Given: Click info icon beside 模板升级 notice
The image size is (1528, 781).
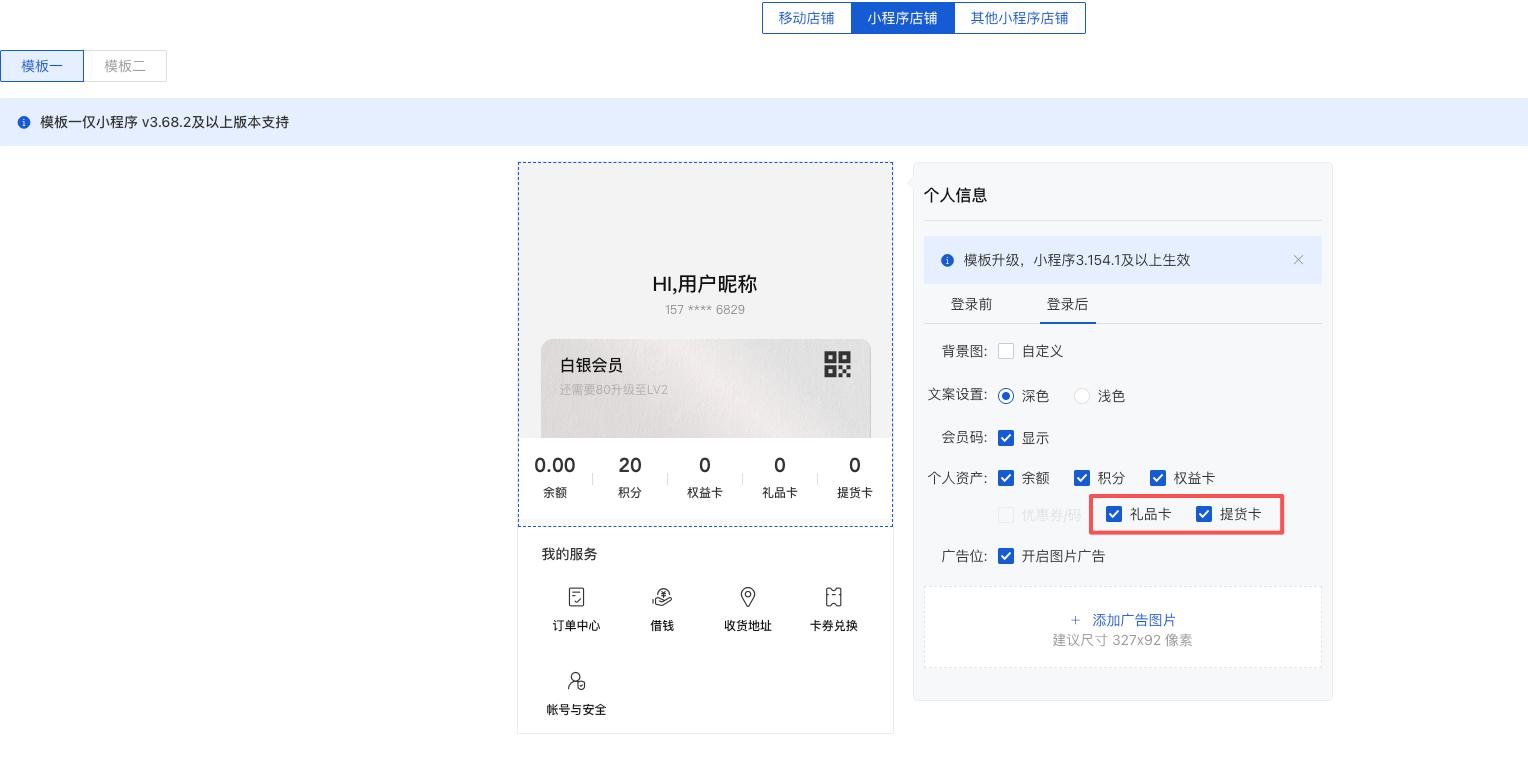Looking at the screenshot, I should [947, 260].
